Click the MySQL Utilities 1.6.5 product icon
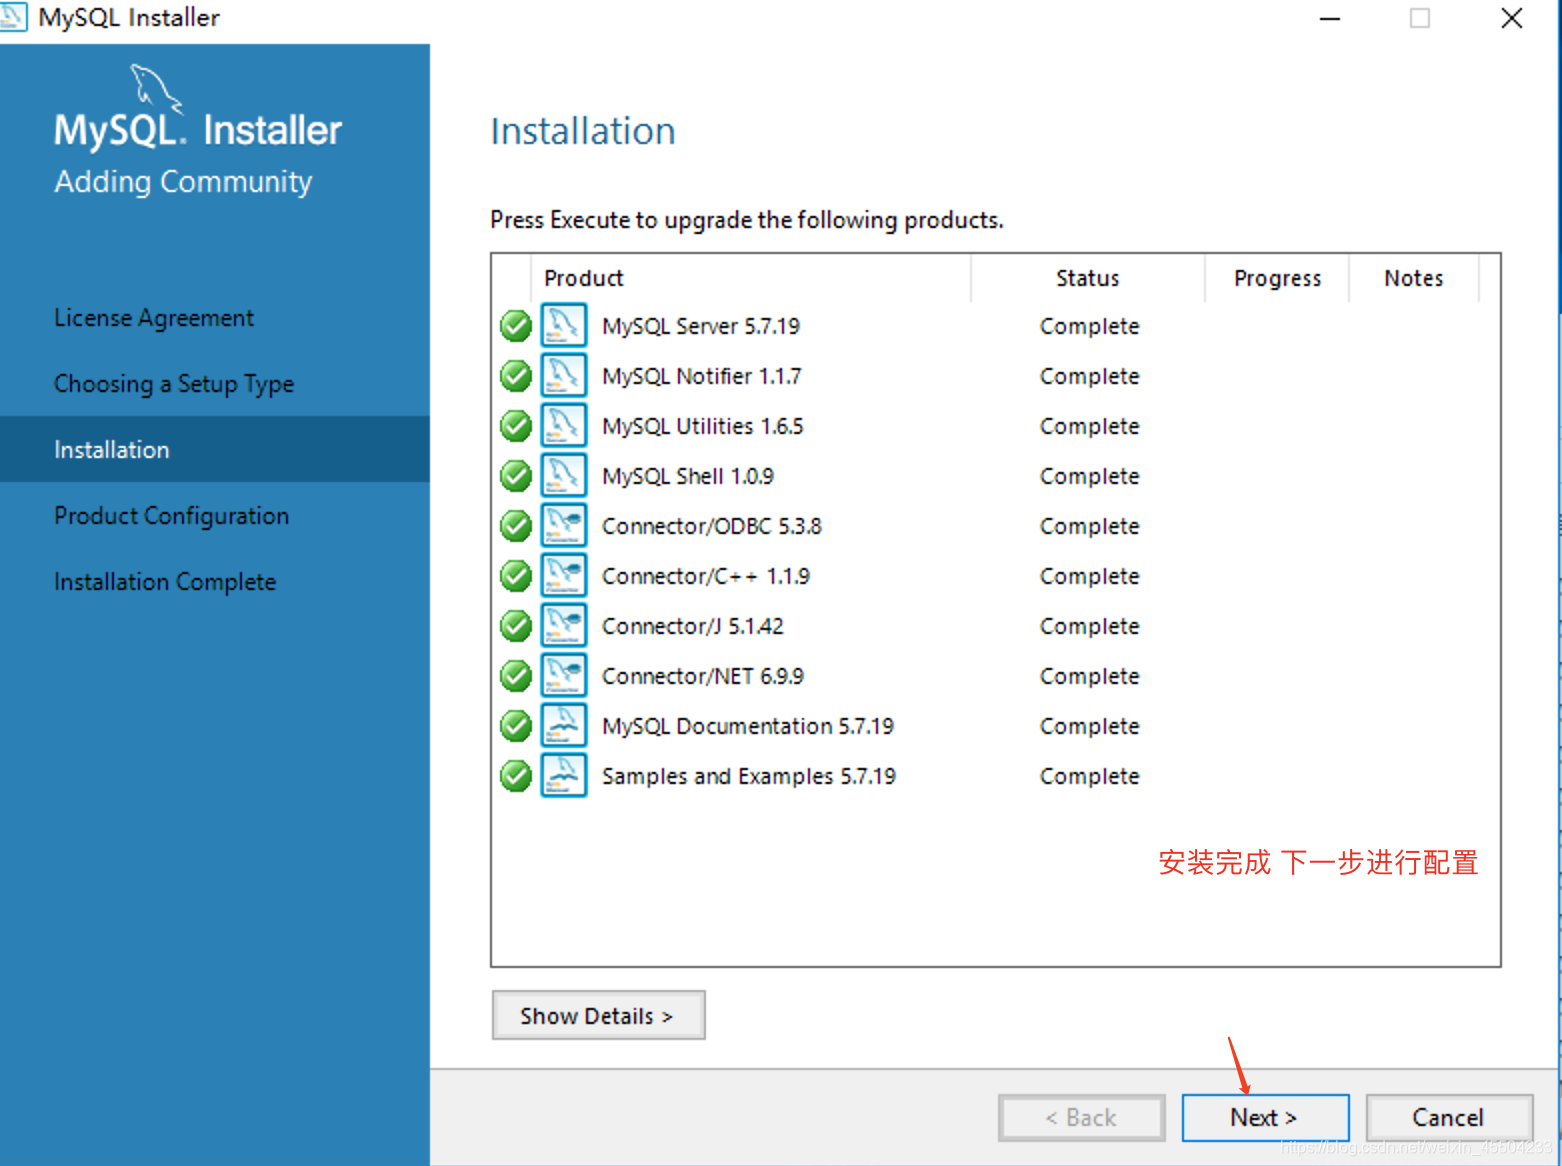 pos(564,425)
